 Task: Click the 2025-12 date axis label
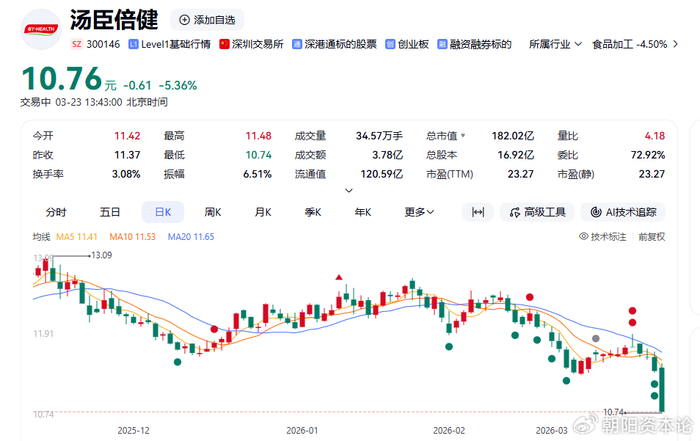pyautogui.click(x=133, y=430)
